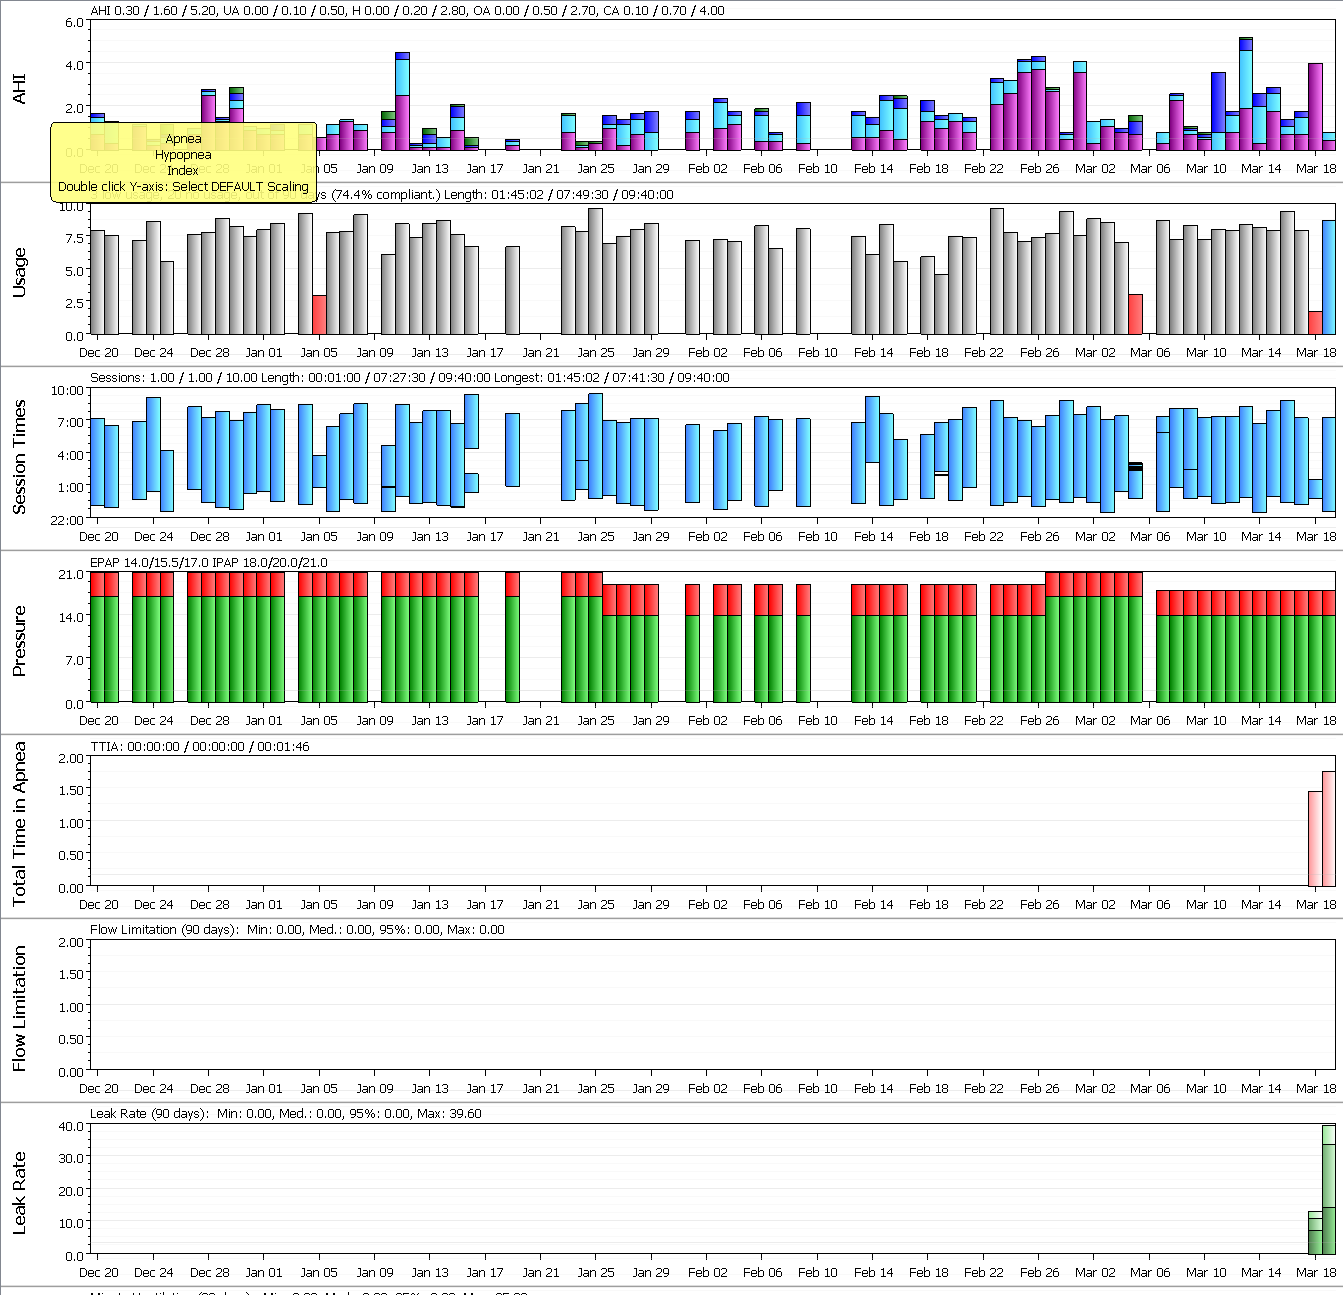Click the Pressure Y-axis title

pos(20,641)
